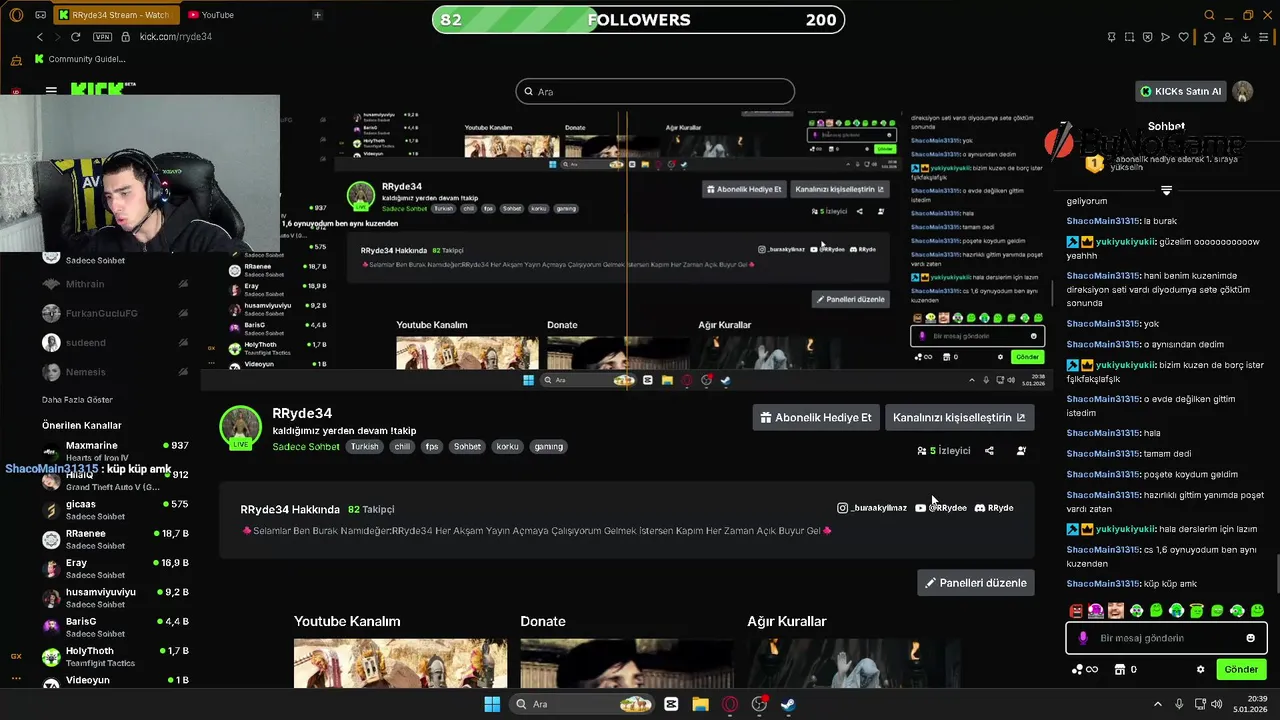Focus the Kick Ara search box
This screenshot has height=720, width=1280.
[x=655, y=91]
